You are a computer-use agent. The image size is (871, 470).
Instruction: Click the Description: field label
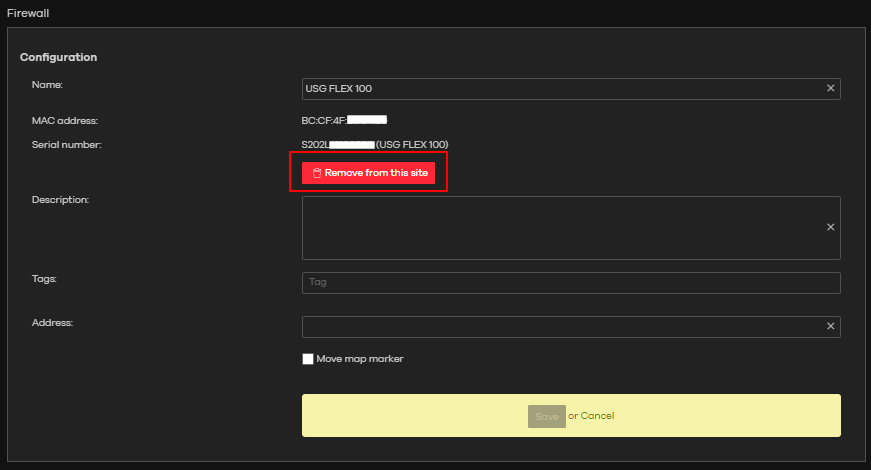(60, 200)
